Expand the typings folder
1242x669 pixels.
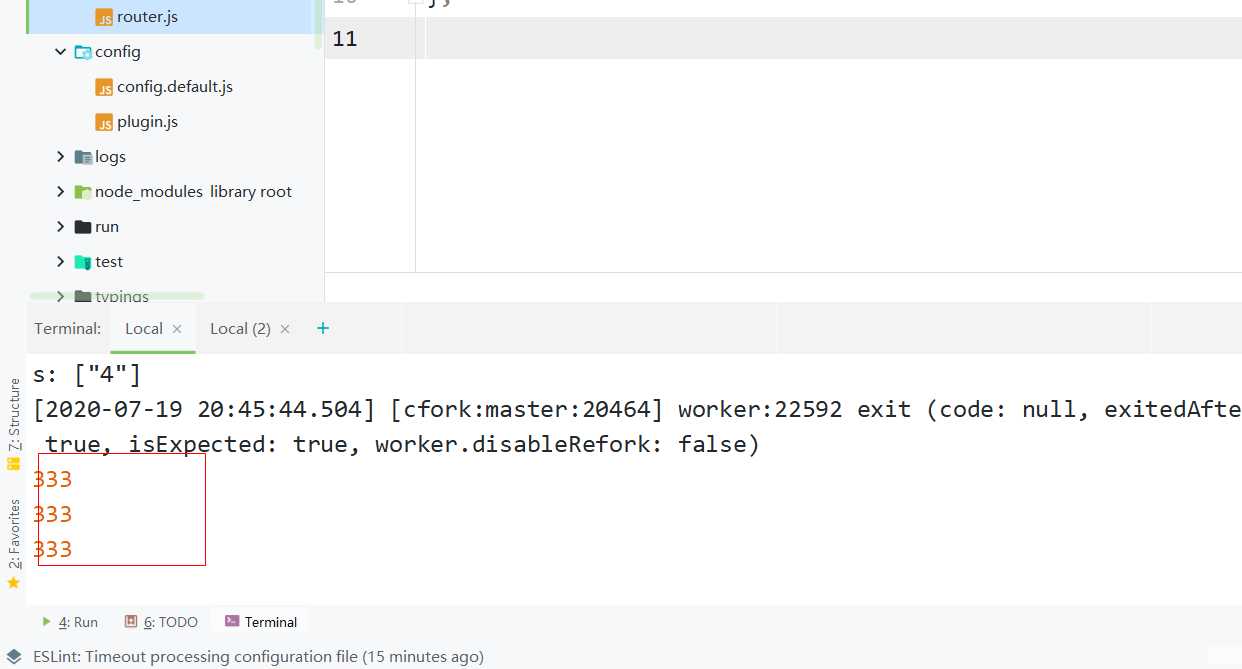click(x=61, y=297)
